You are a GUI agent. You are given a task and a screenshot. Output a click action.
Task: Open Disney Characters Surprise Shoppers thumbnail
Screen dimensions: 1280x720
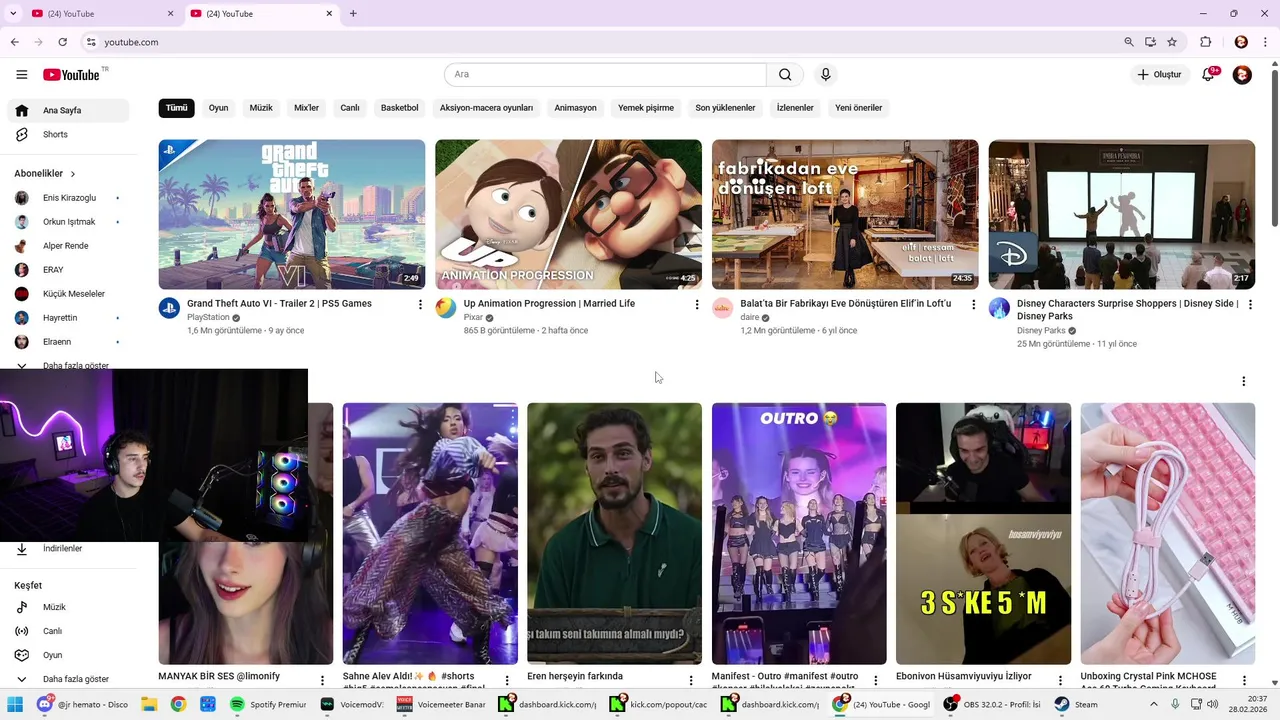pos(1122,214)
